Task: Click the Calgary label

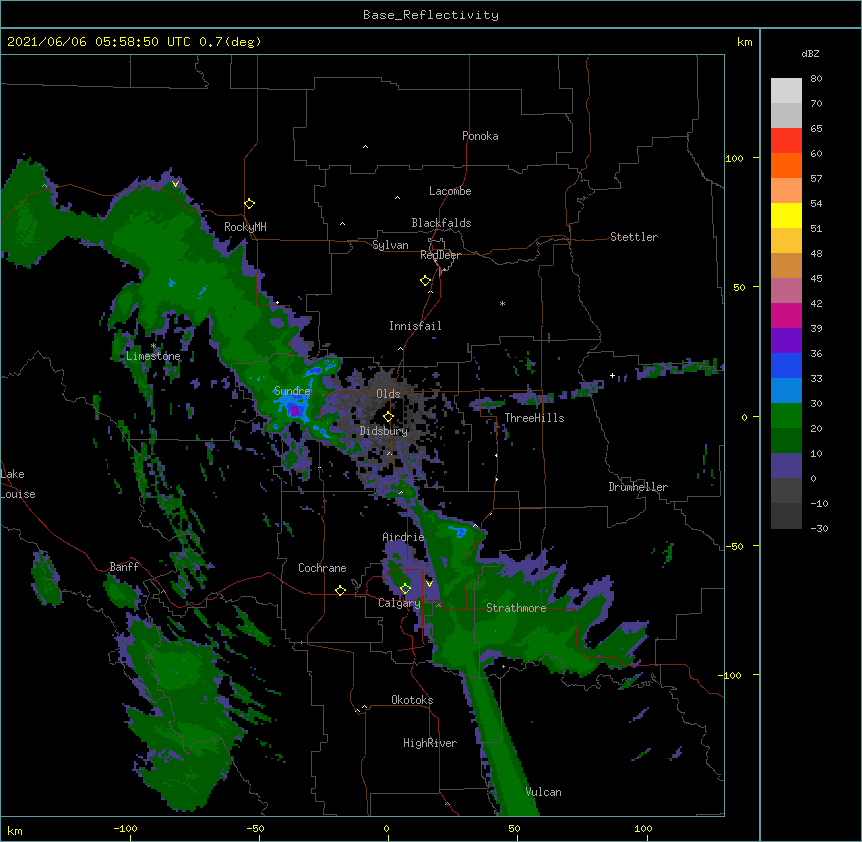Action: coord(399,603)
